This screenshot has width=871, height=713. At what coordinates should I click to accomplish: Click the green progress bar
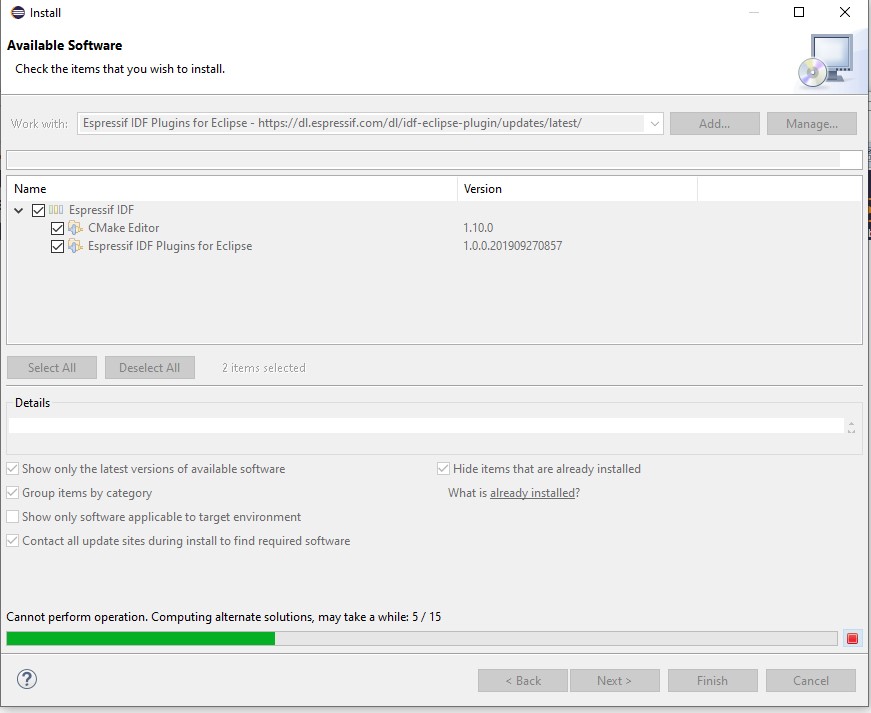pyautogui.click(x=140, y=637)
